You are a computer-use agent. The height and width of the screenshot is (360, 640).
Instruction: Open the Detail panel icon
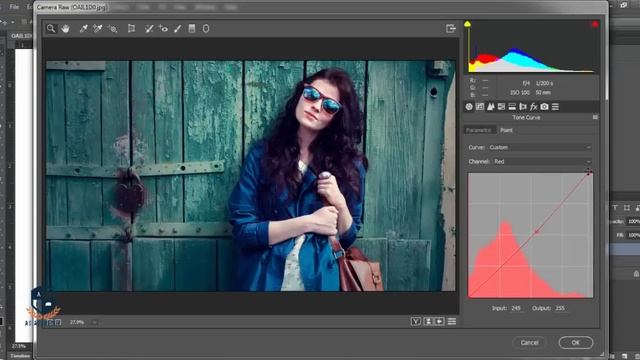[491, 107]
